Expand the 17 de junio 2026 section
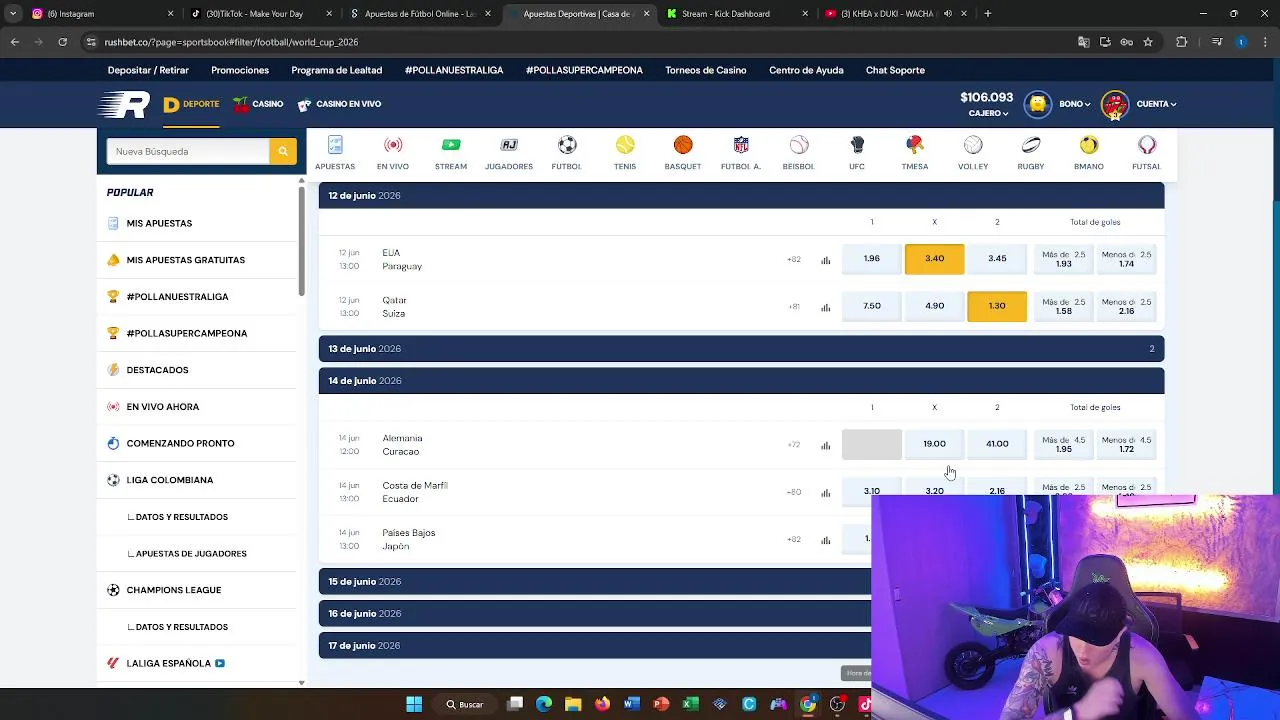Image resolution: width=1280 pixels, height=720 pixels. [x=595, y=645]
